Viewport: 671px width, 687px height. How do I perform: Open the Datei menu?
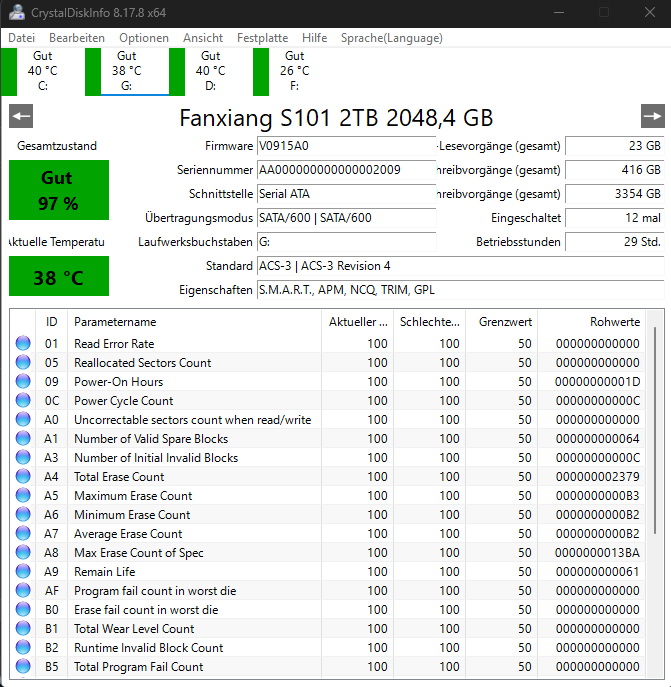(21, 38)
